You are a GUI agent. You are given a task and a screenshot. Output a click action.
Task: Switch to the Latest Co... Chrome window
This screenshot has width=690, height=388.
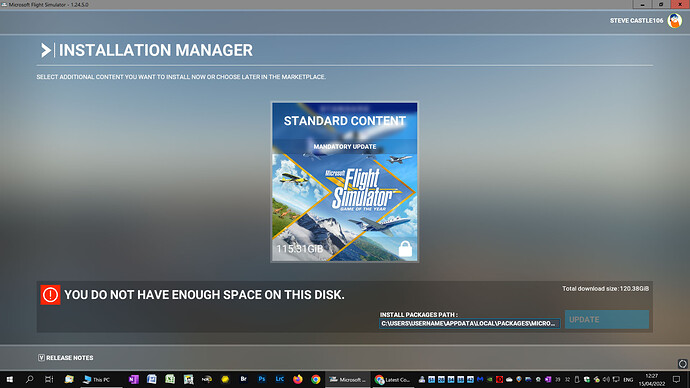tap(392, 379)
